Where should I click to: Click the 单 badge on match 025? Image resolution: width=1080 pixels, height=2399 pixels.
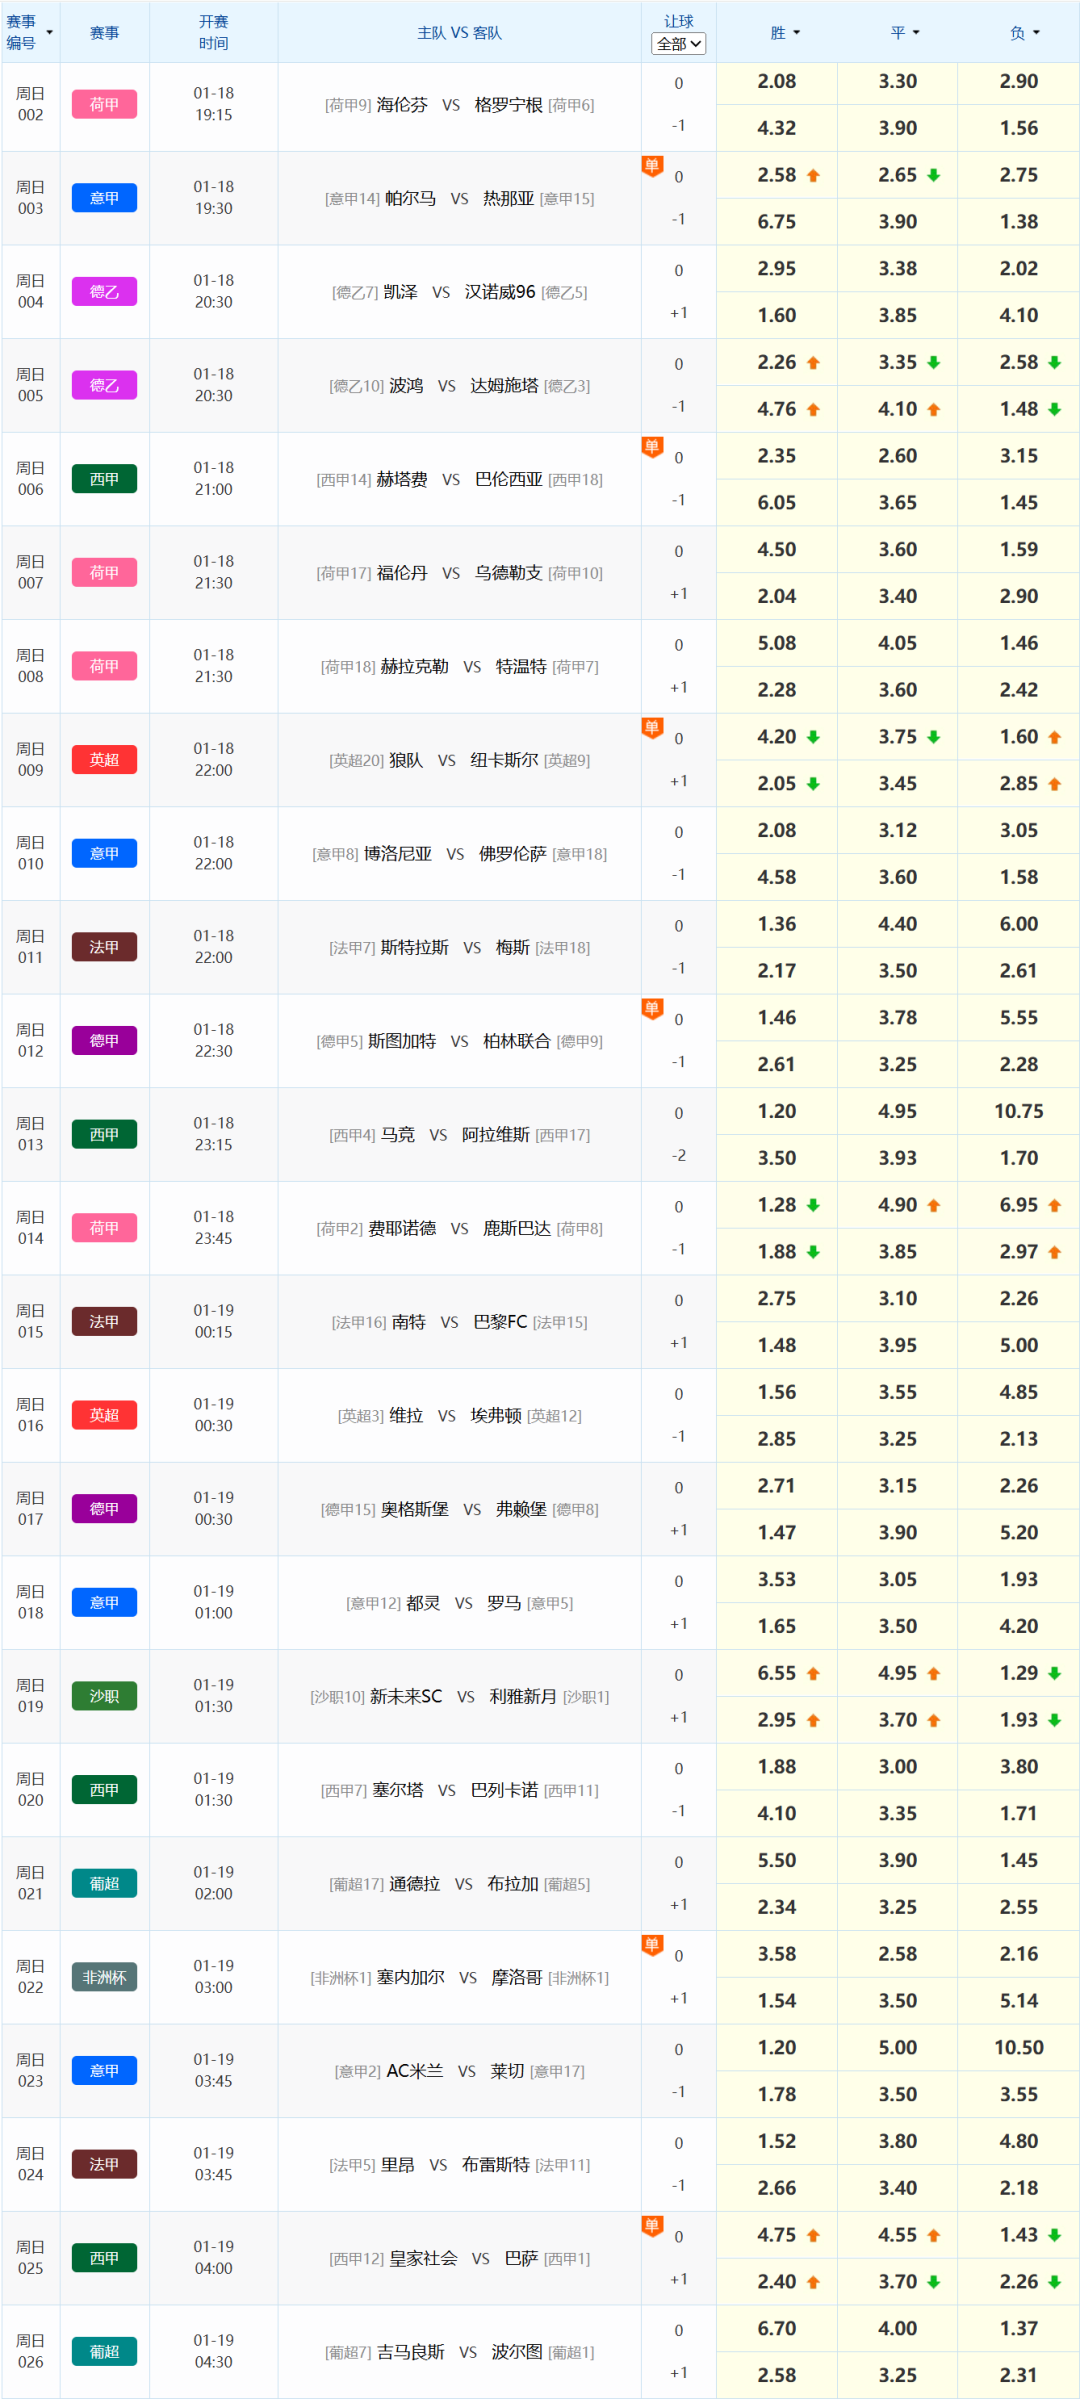point(652,2226)
